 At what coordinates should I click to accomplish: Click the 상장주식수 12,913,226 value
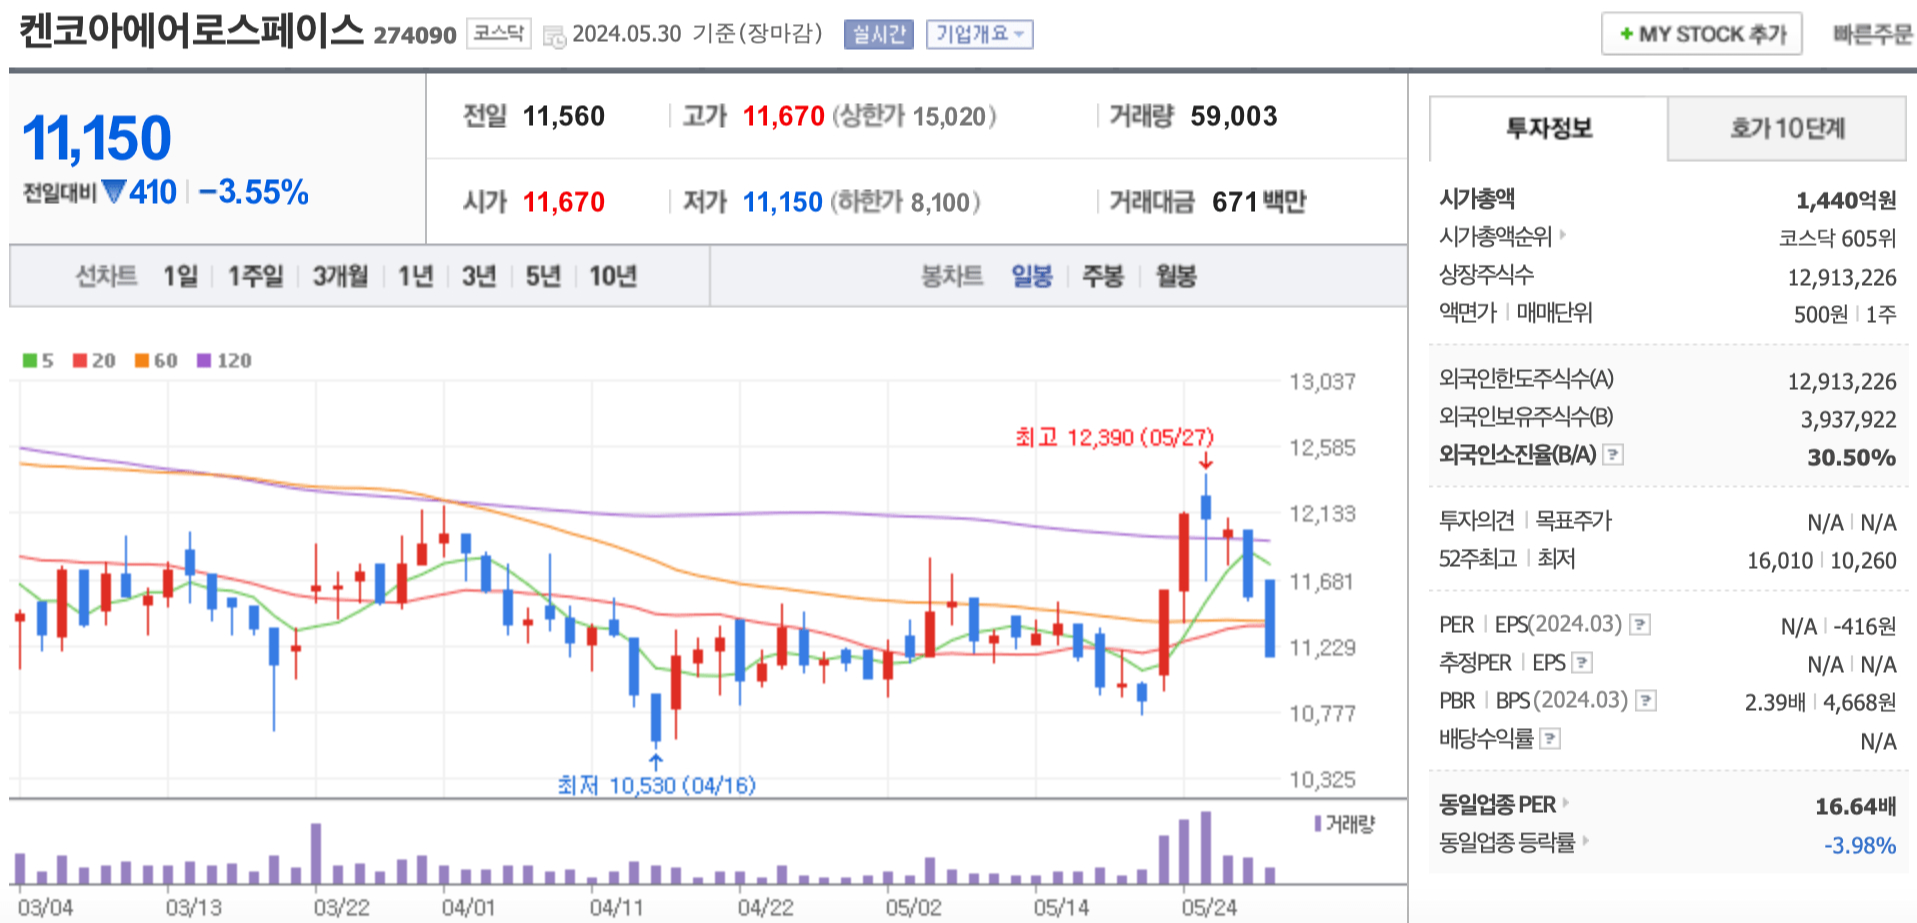click(x=1842, y=277)
